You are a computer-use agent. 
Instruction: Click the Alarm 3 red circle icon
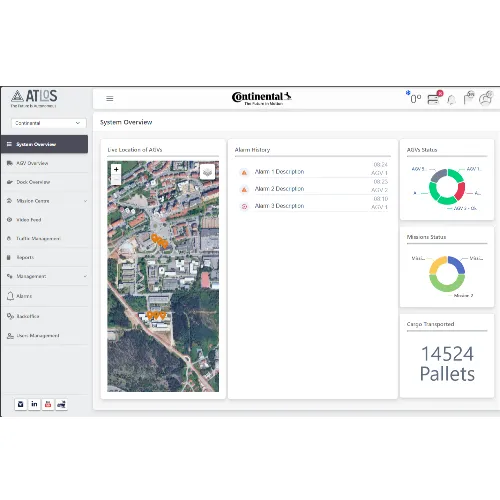(x=244, y=207)
